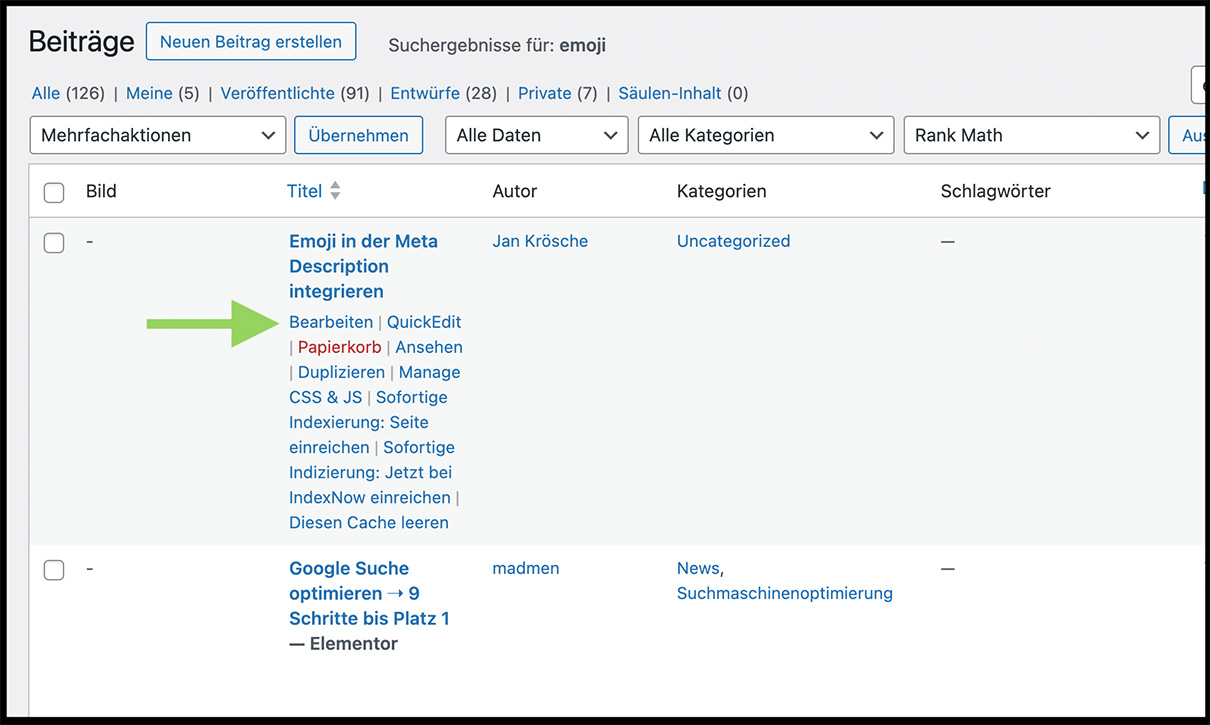This screenshot has height=725, width=1210.
Task: Open the Suchmaschinenoptimierung category link
Action: [784, 593]
